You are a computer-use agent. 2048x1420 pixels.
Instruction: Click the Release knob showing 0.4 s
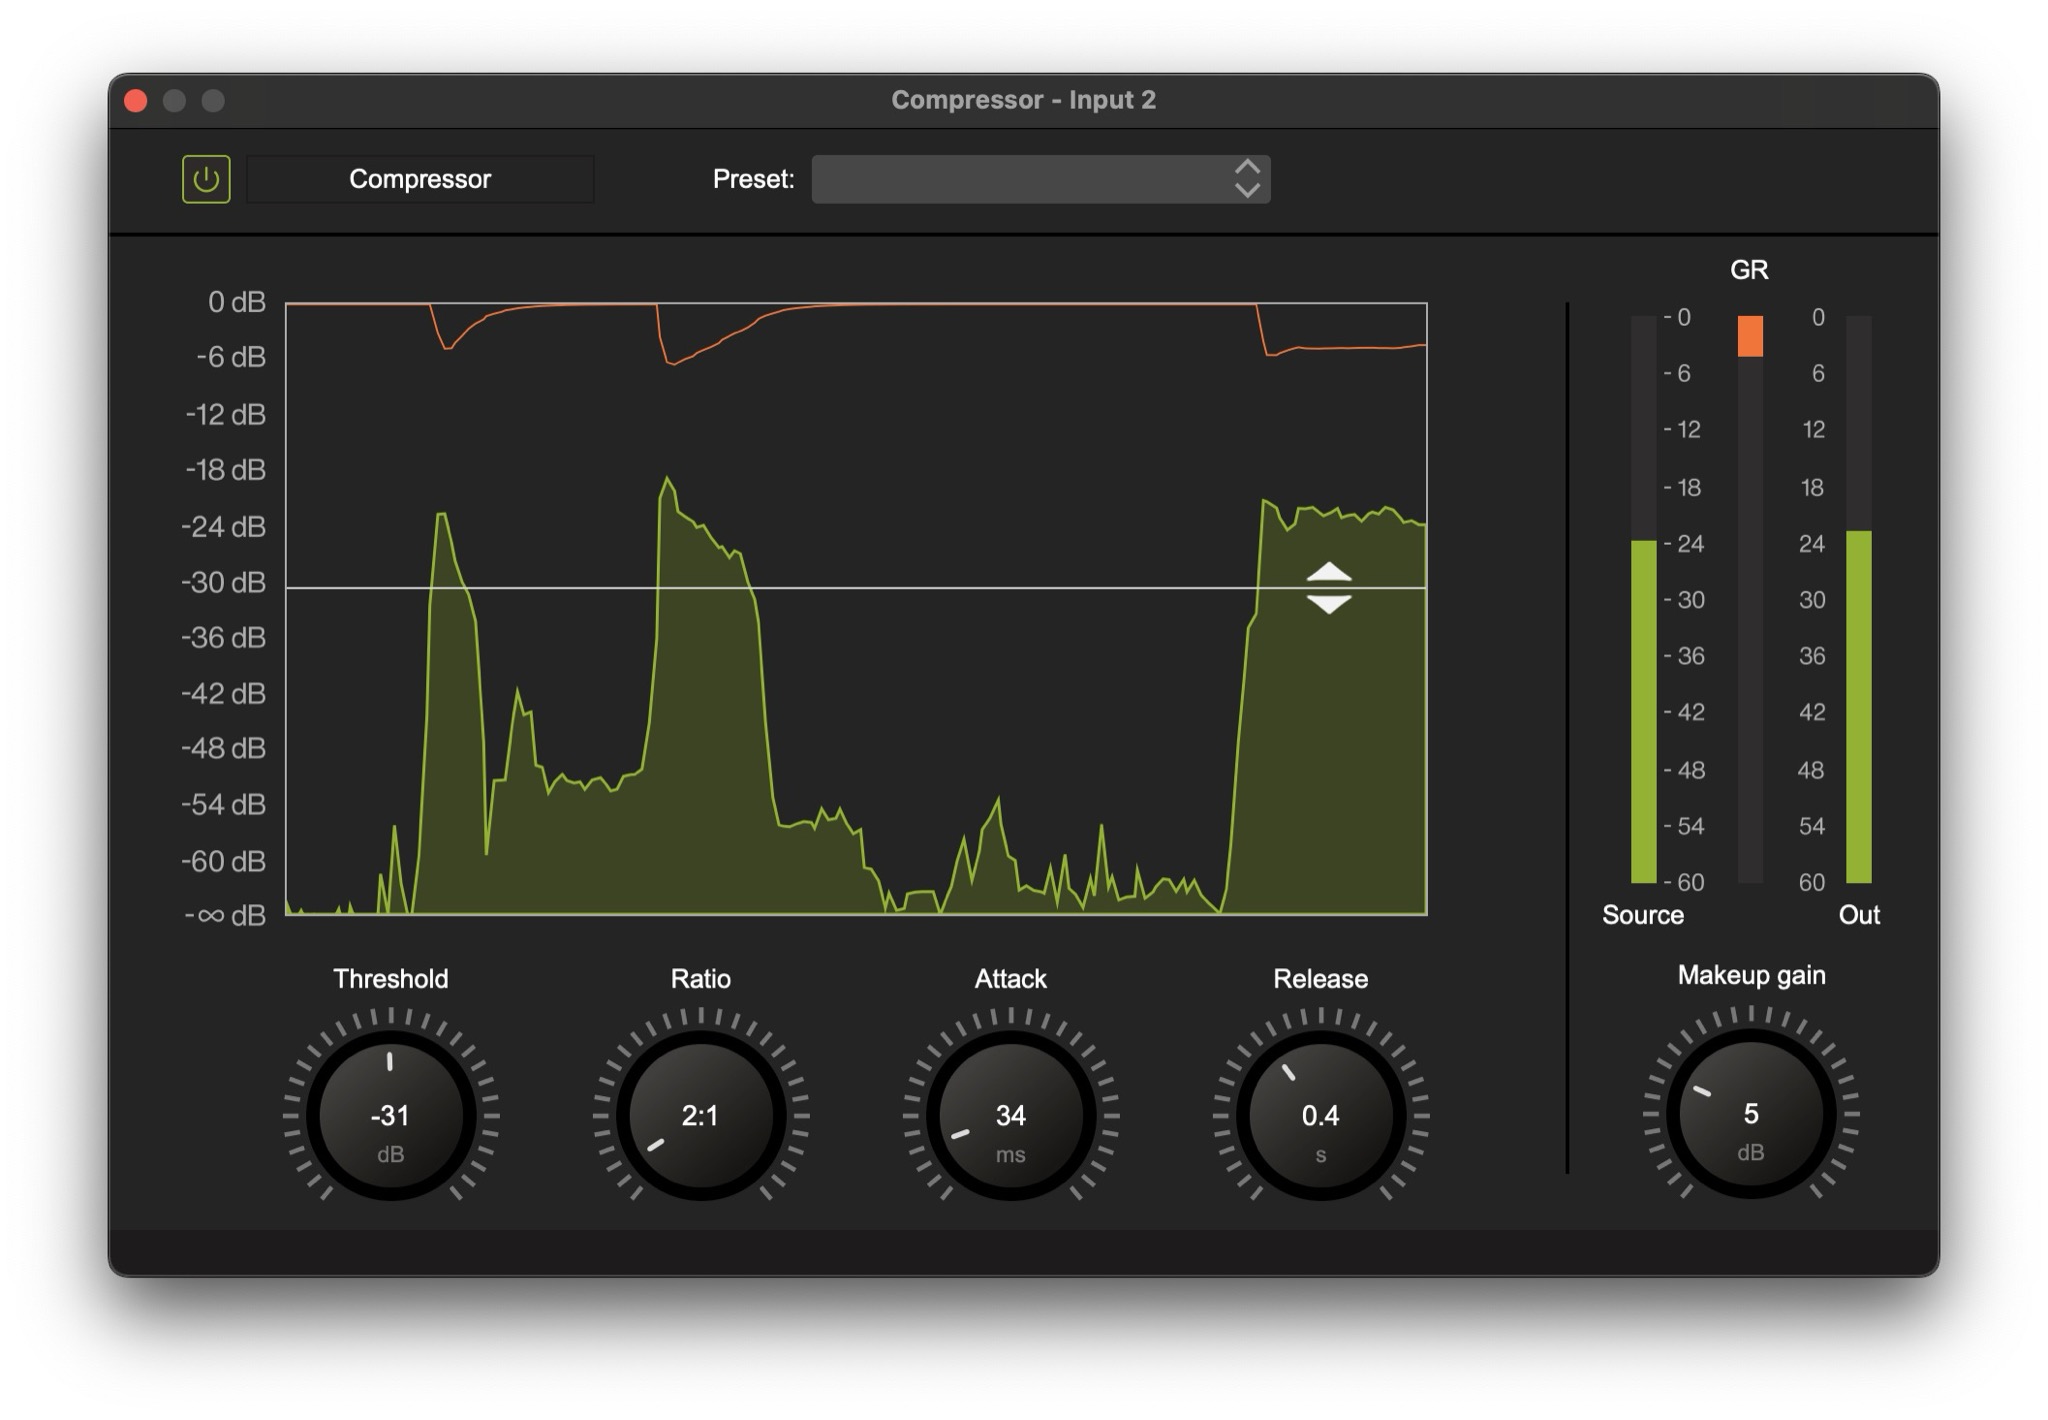coord(1320,1114)
